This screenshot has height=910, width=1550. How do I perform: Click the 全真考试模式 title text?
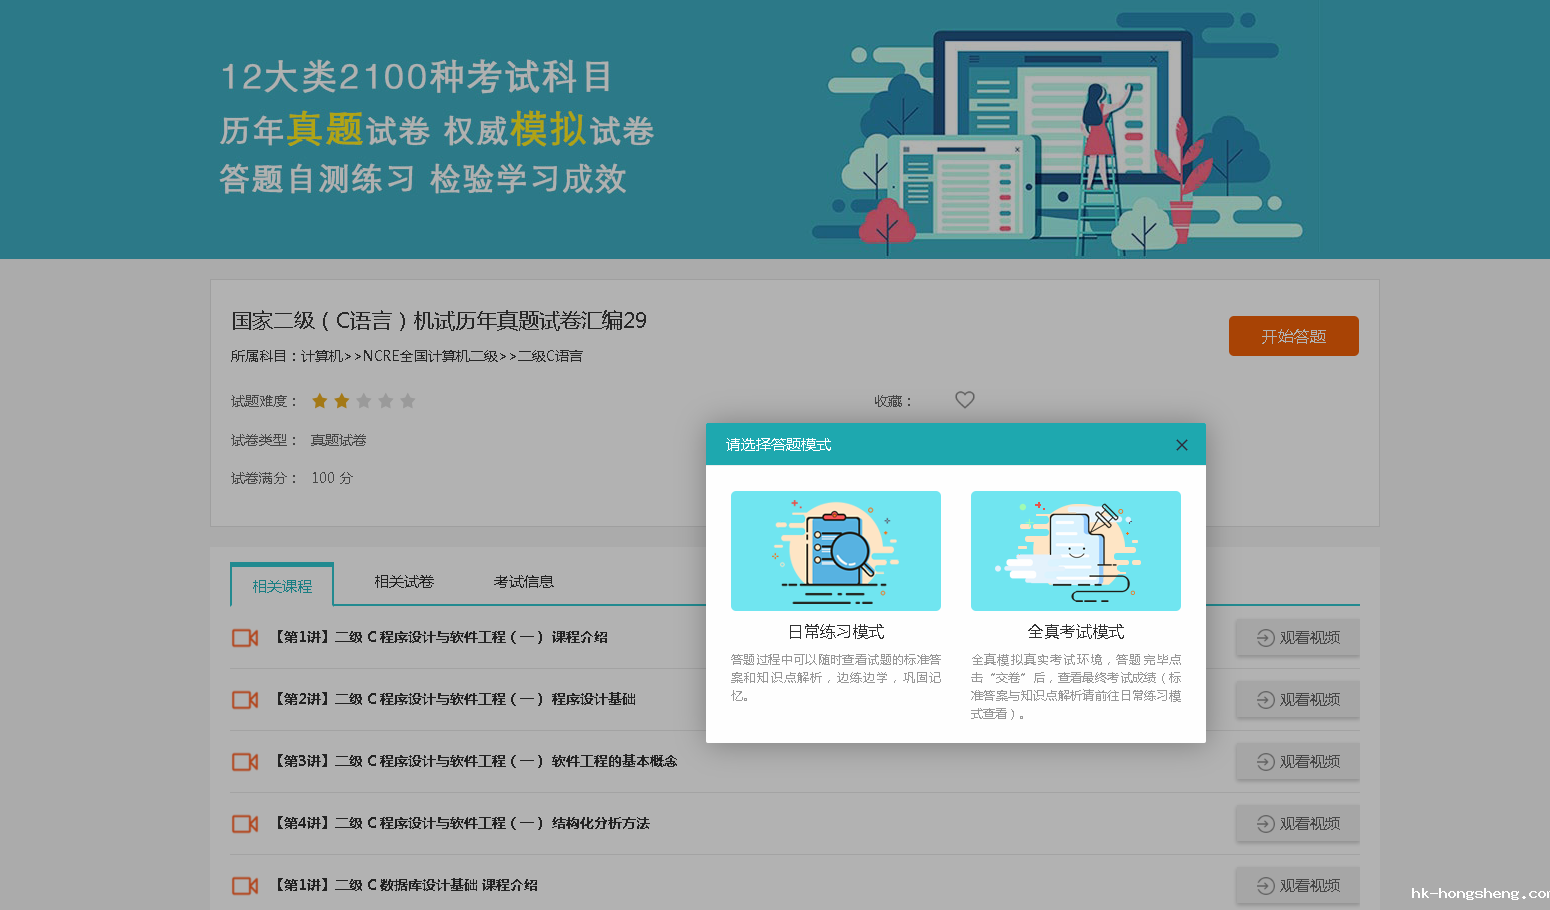1075,632
